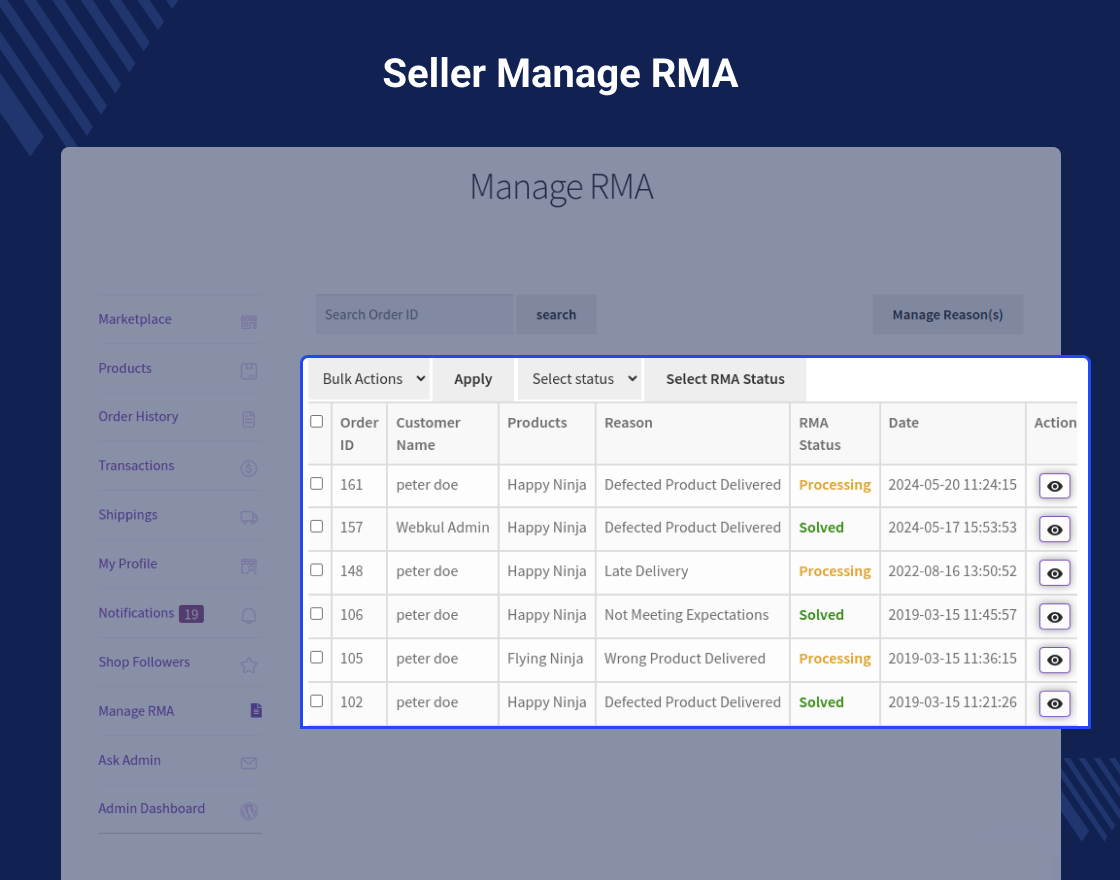The width and height of the screenshot is (1120, 880).
Task: Open the Manage RMA document icon
Action: 255,711
